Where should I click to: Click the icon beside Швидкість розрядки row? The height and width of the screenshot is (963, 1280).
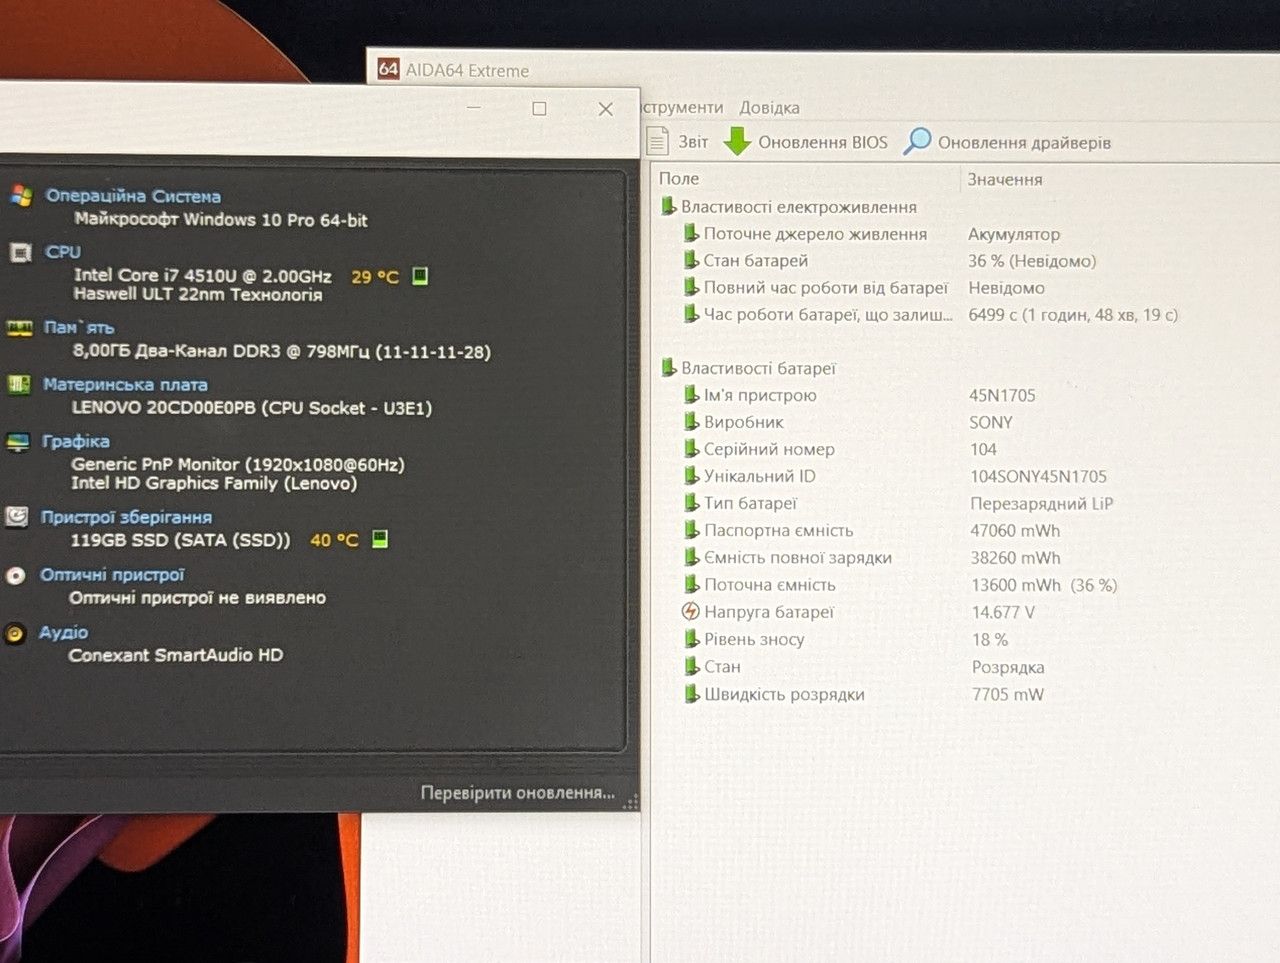[691, 693]
